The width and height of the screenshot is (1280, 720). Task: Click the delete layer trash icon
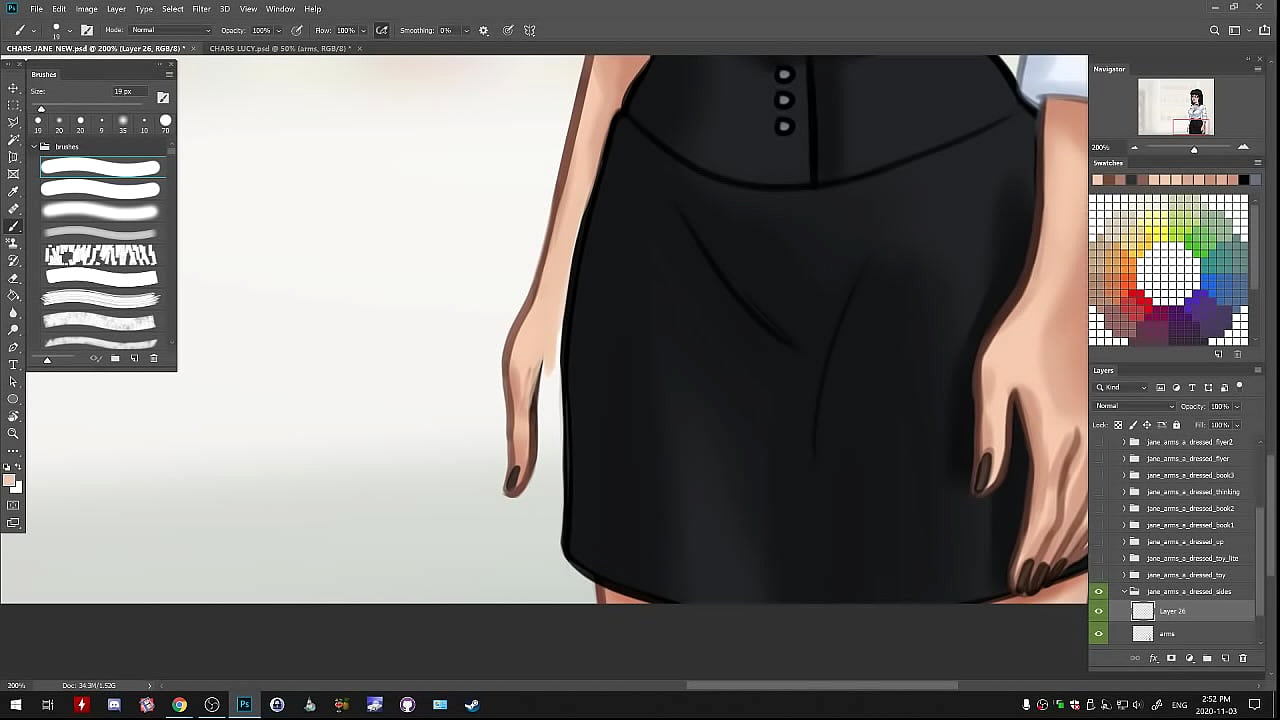click(1243, 658)
